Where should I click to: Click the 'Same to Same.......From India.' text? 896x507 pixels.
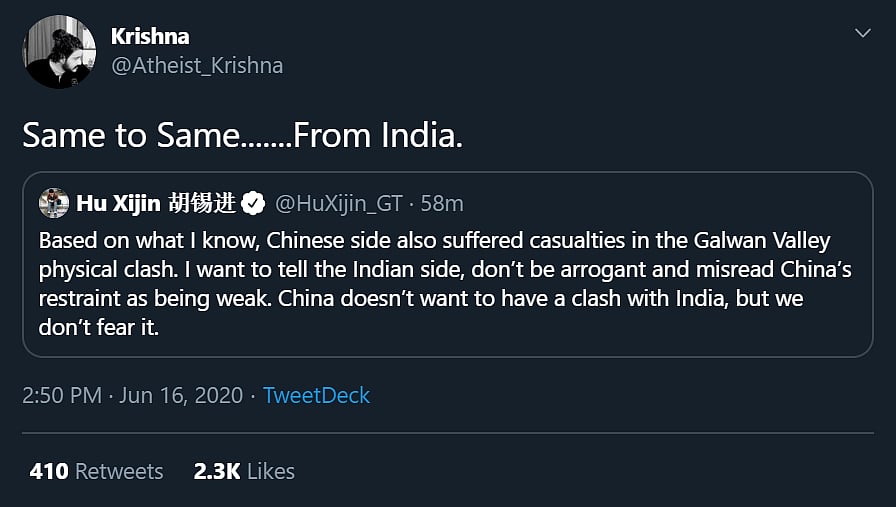pyautogui.click(x=242, y=135)
